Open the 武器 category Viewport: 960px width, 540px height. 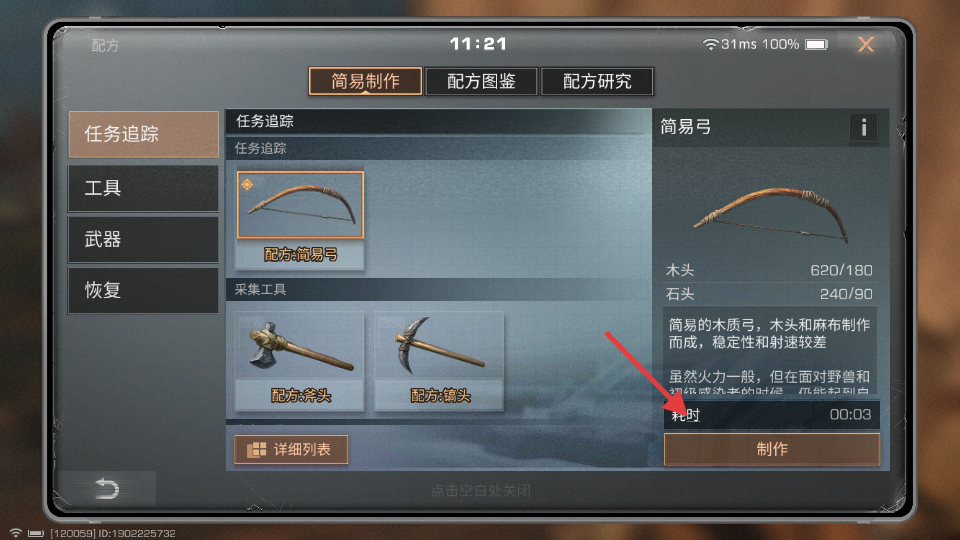click(x=143, y=239)
